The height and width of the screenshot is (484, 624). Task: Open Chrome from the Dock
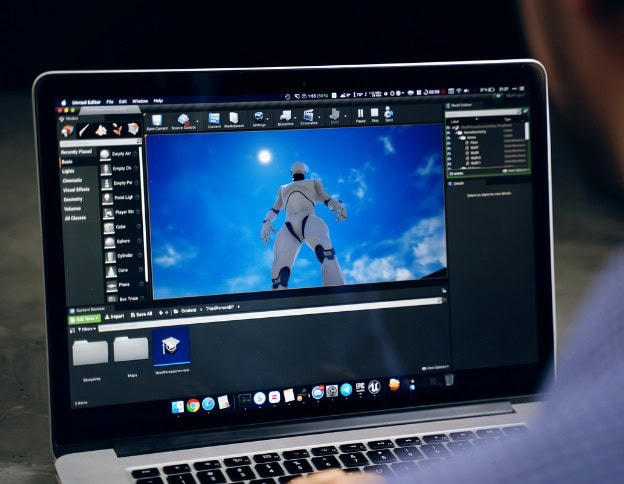coord(193,405)
